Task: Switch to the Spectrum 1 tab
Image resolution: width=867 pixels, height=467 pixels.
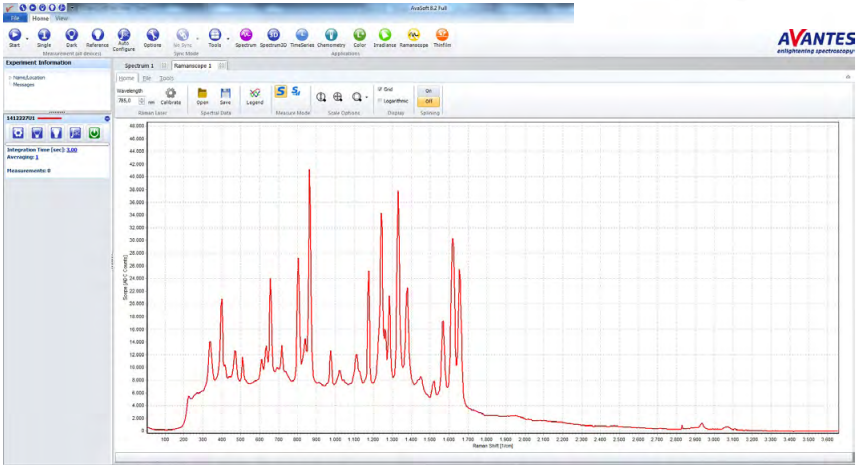Action: tap(139, 66)
